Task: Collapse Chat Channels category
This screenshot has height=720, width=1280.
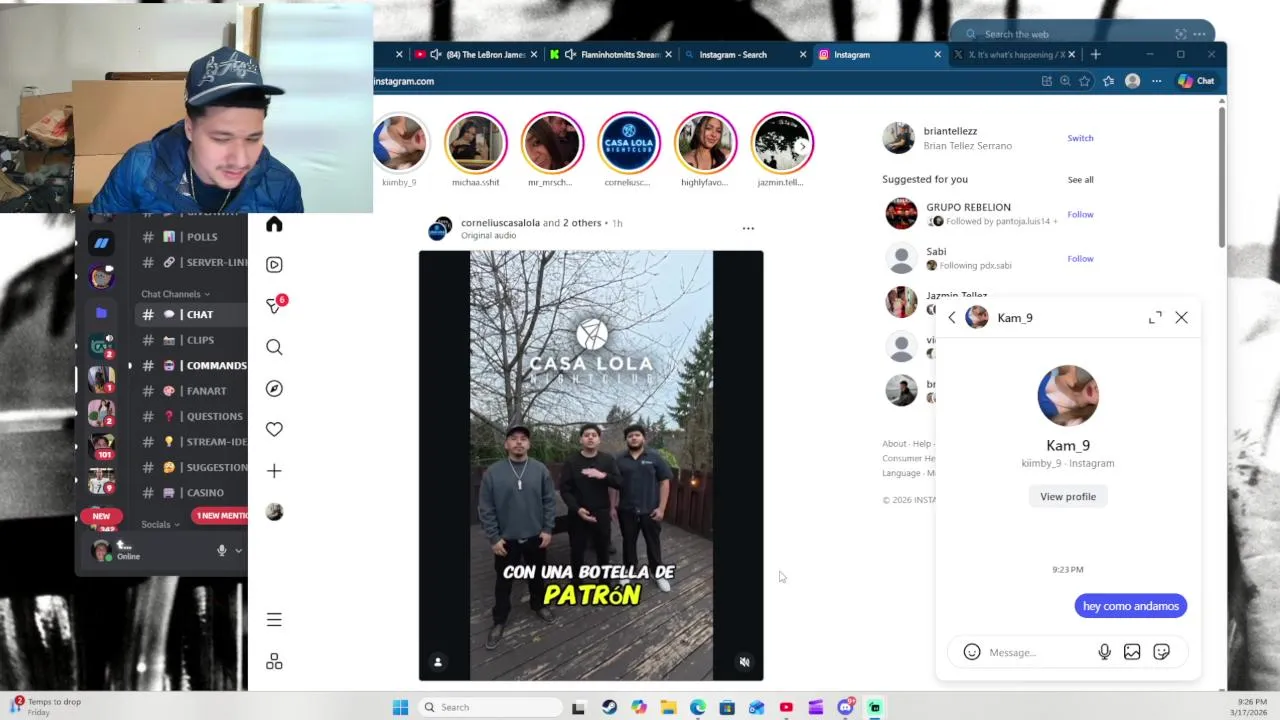Action: (x=175, y=294)
